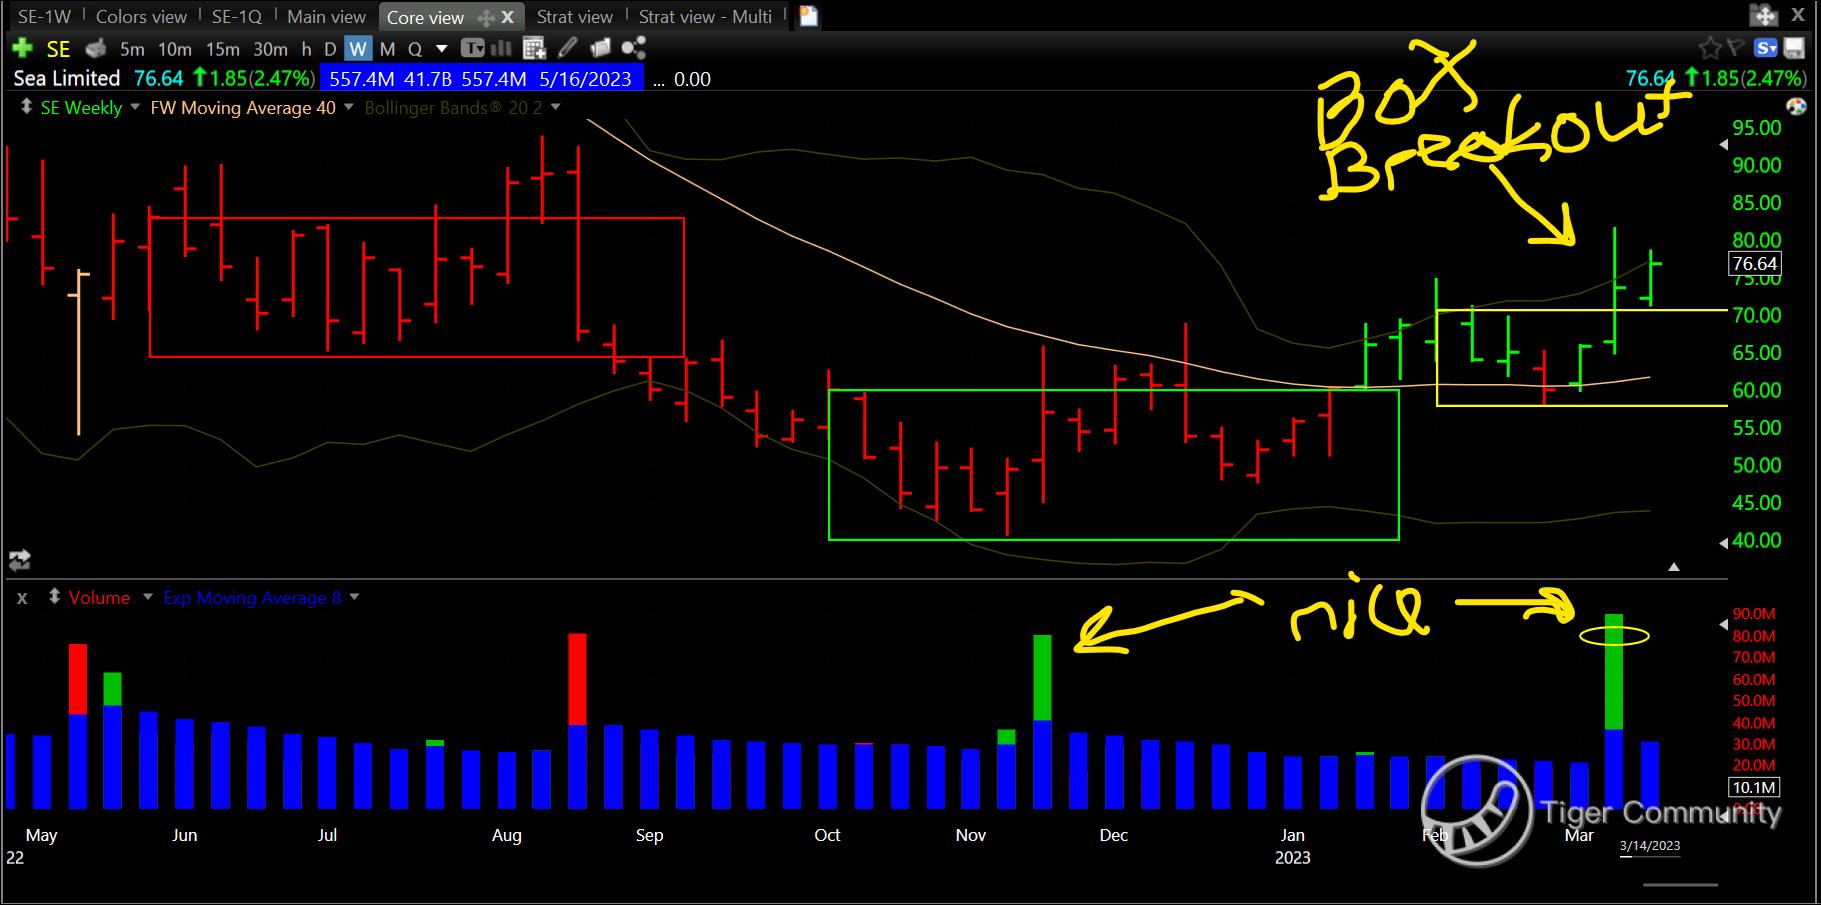
Task: Click the share chart icon
Action: pyautogui.click(x=633, y=48)
